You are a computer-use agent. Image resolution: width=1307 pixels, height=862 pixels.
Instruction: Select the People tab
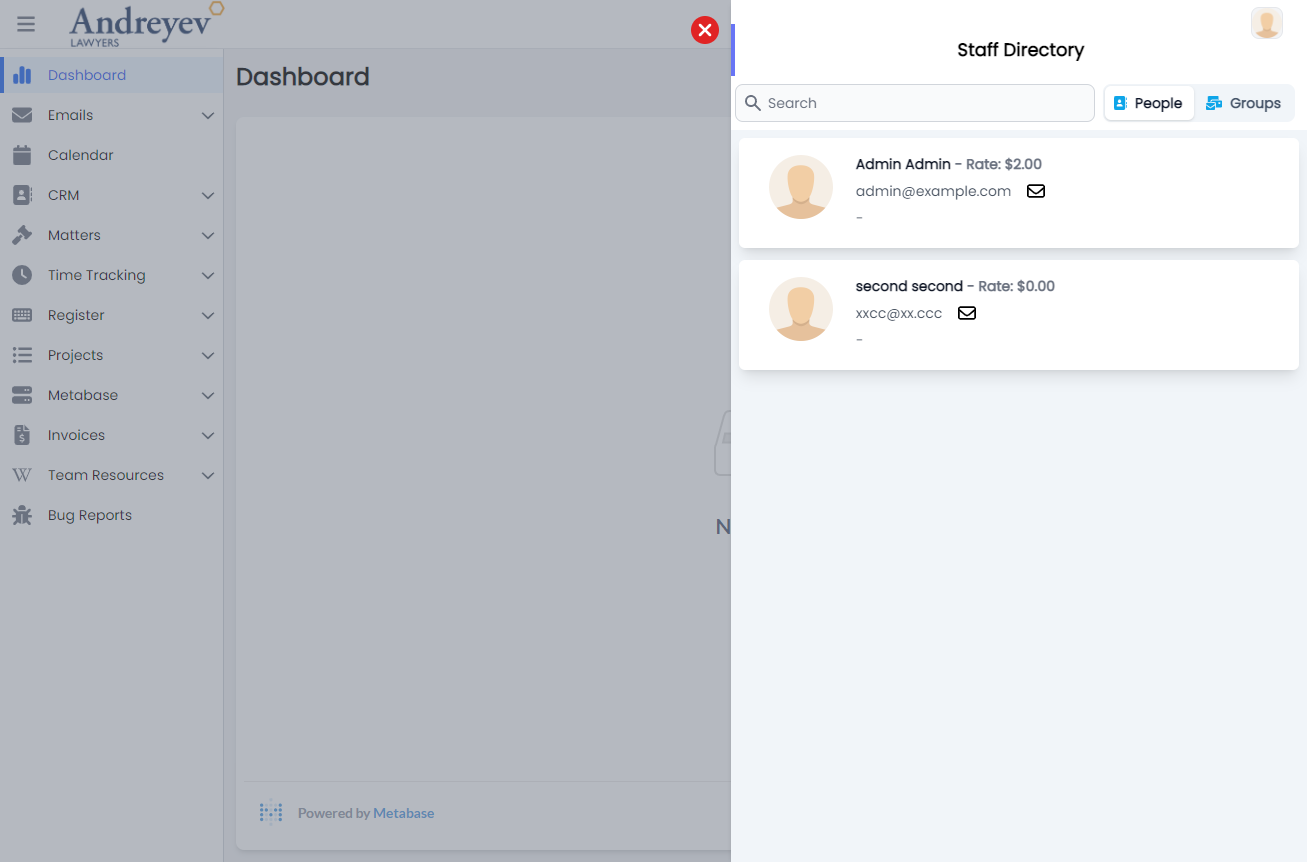tap(1148, 103)
